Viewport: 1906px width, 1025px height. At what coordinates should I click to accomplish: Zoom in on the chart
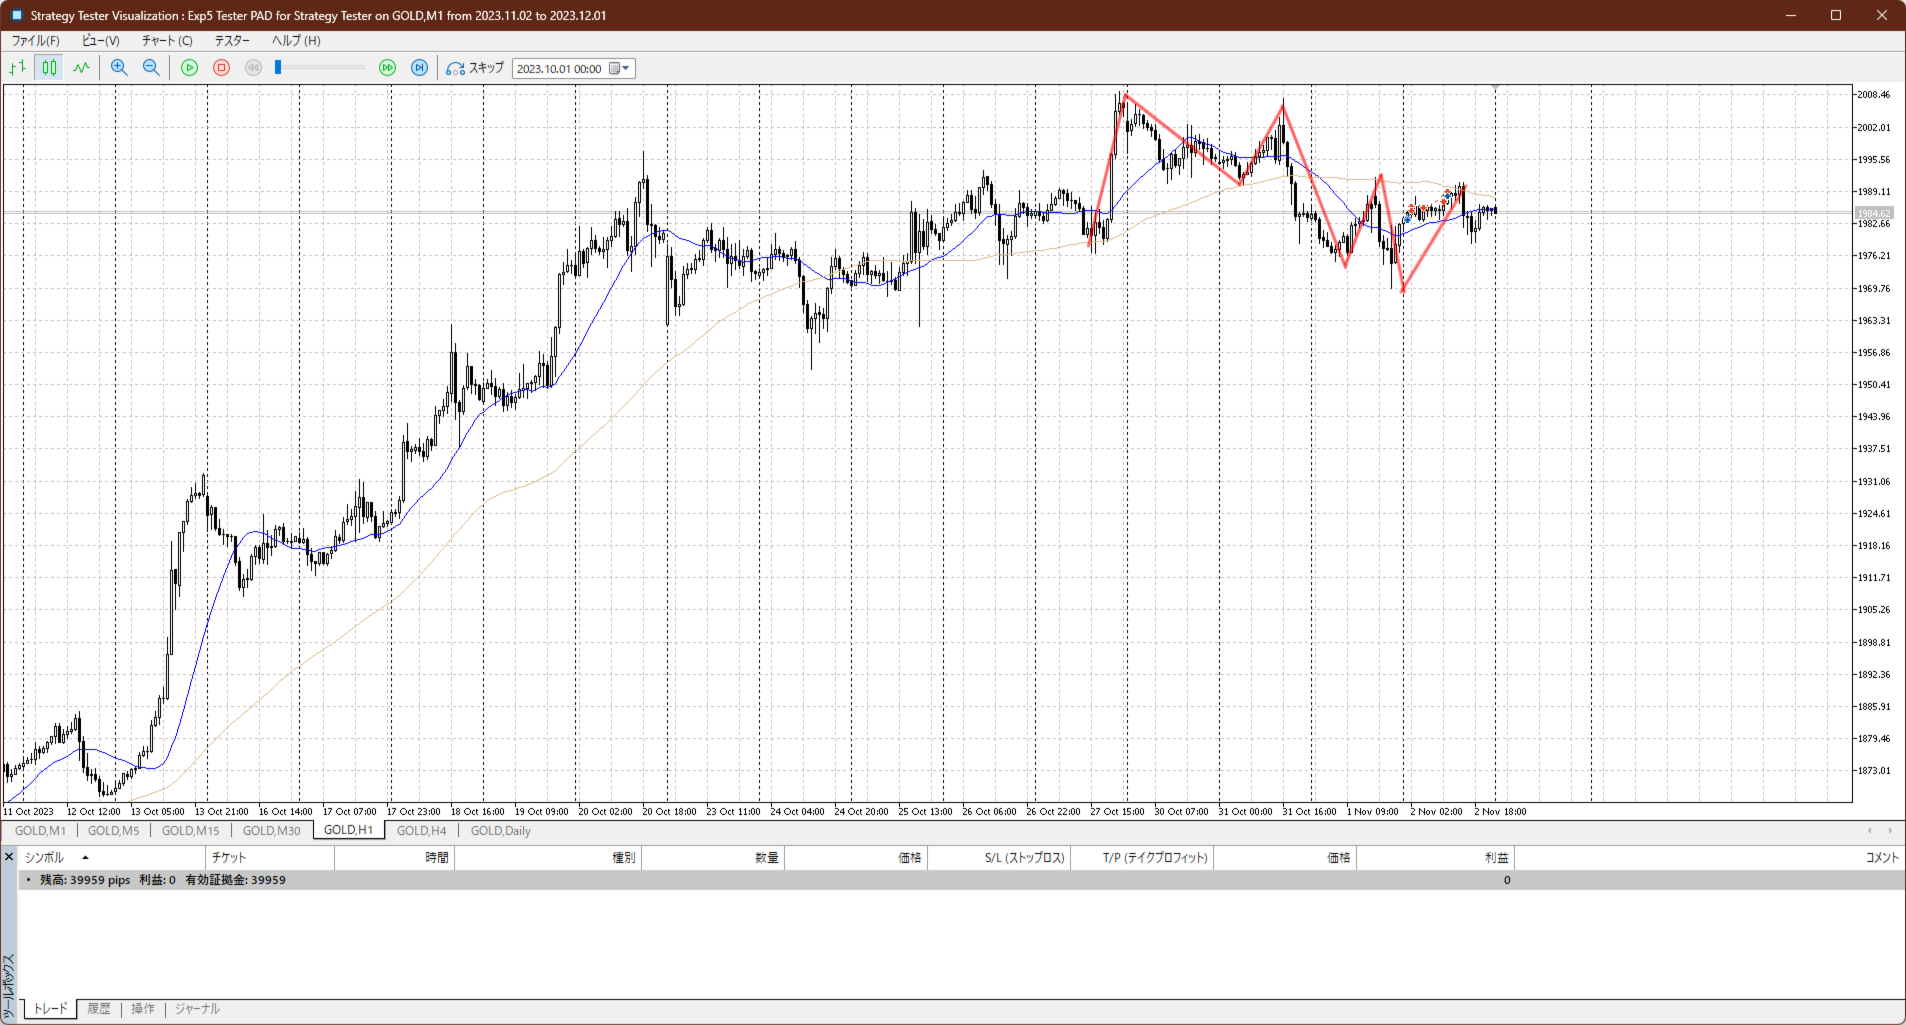click(x=119, y=68)
